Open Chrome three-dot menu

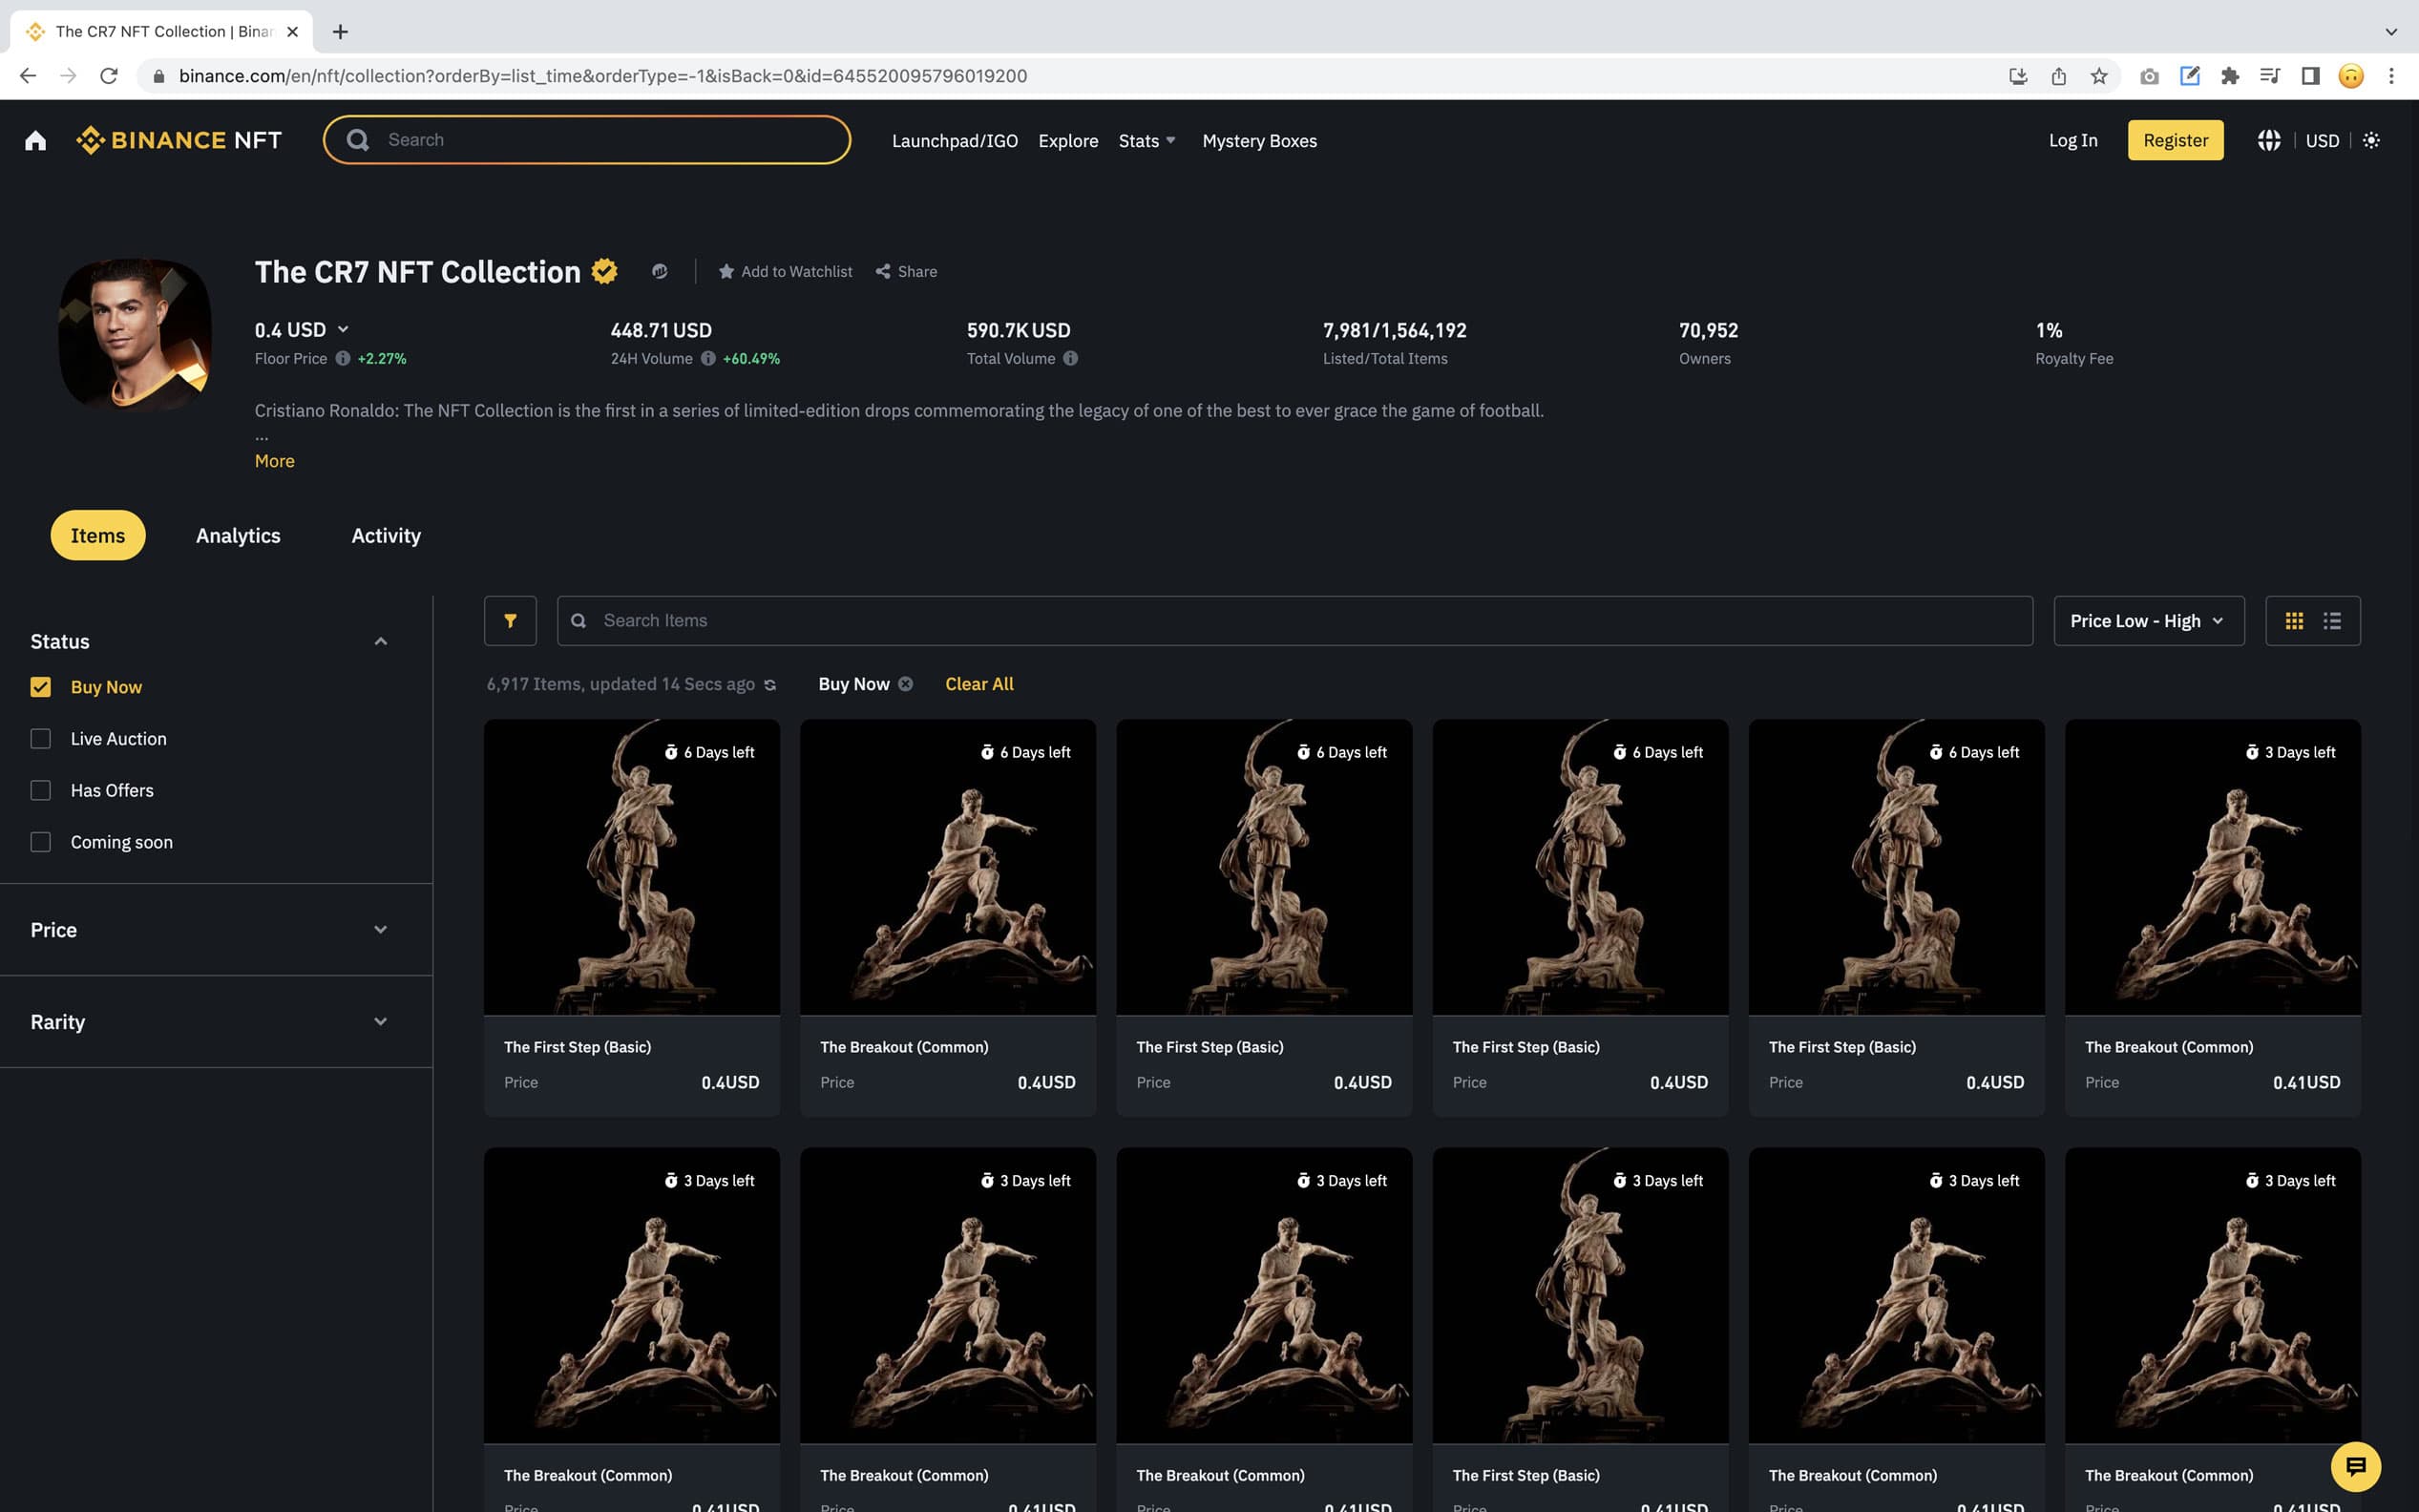(x=2391, y=76)
